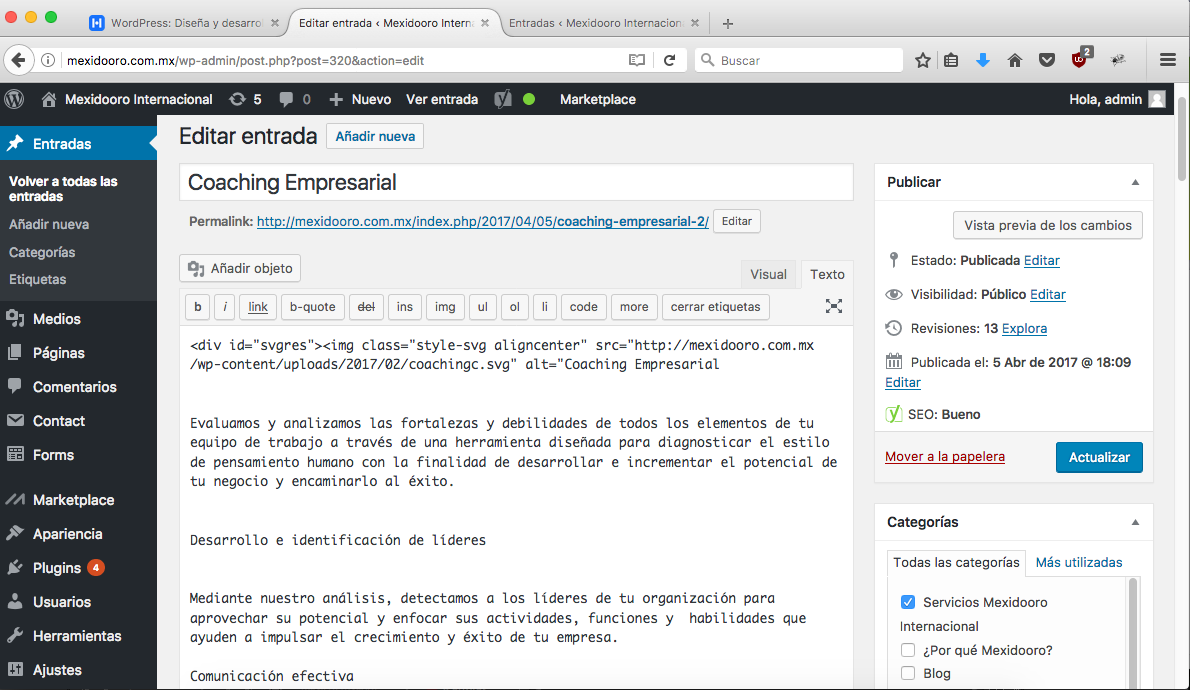1190x690 pixels.
Task: Edit the Visibilidad setting
Action: pyautogui.click(x=1047, y=295)
